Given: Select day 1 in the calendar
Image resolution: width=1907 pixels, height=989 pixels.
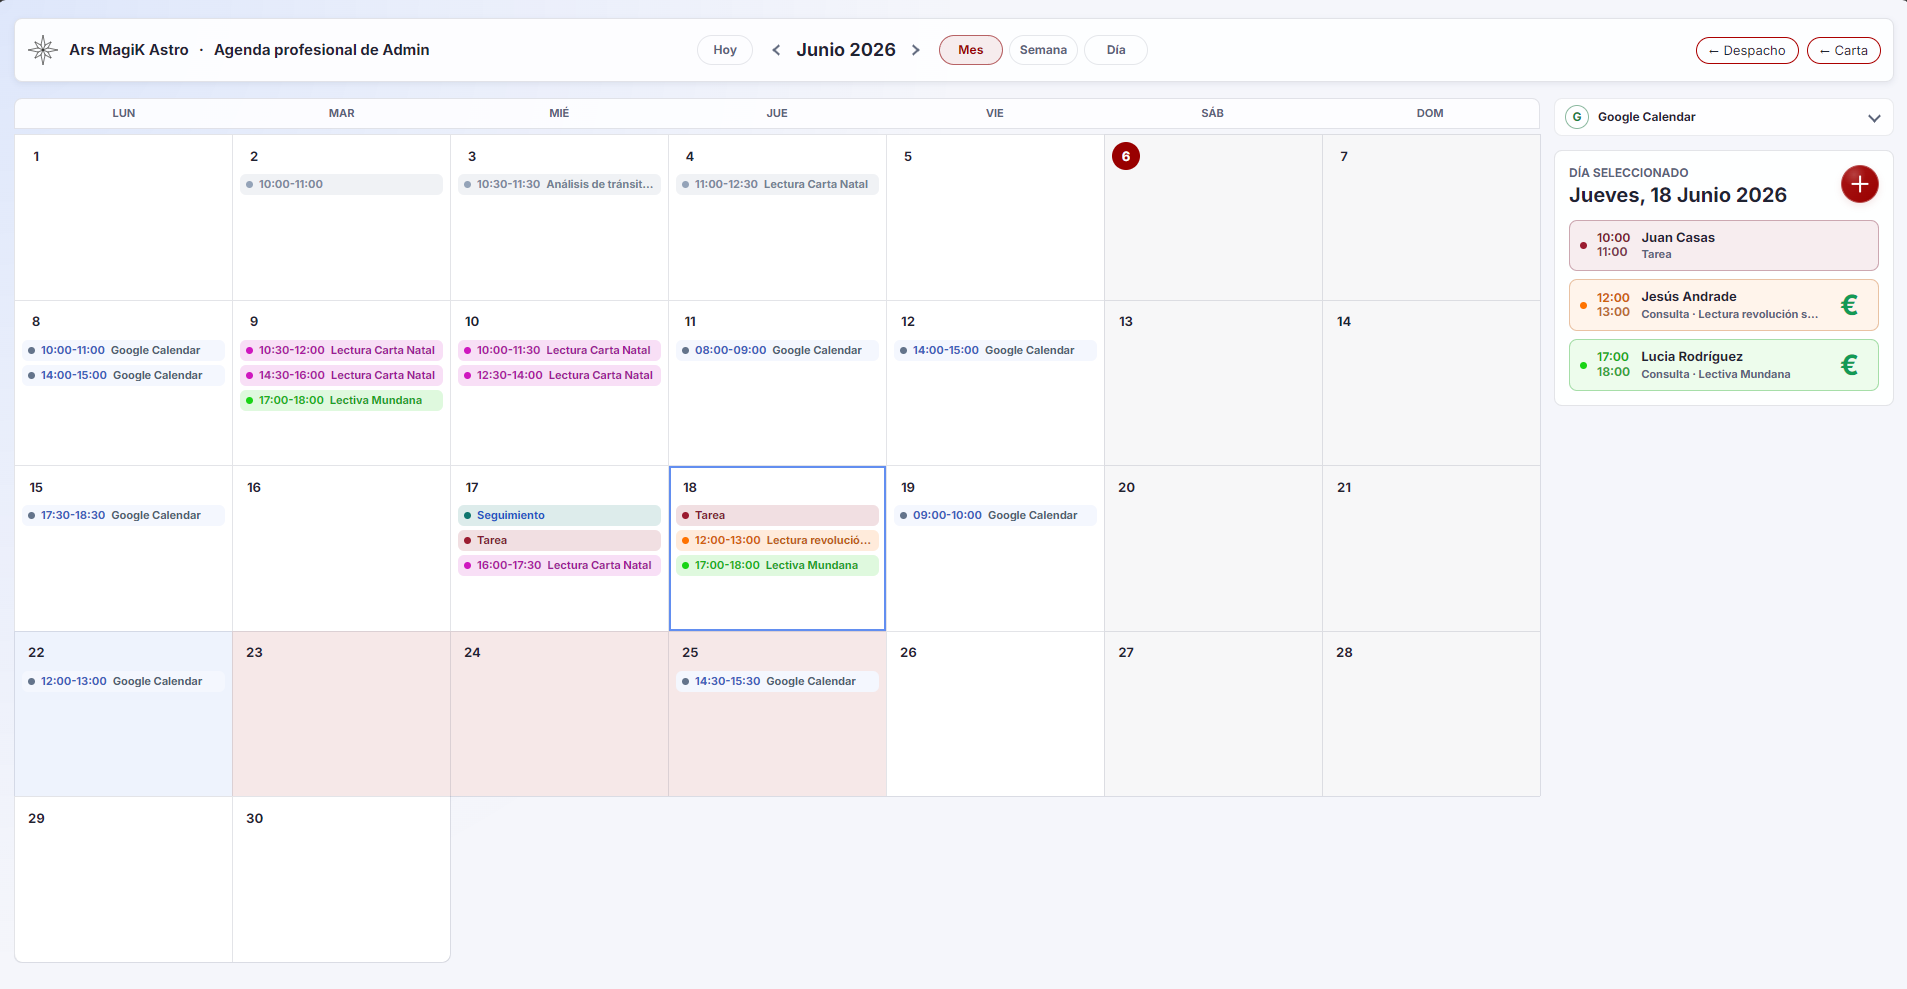Looking at the screenshot, I should 123,217.
